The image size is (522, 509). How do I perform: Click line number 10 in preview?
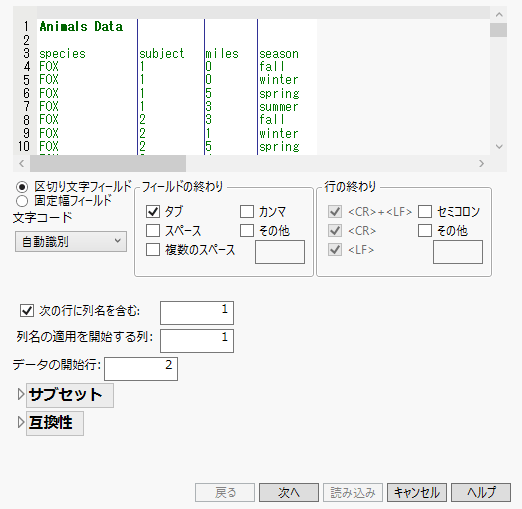coord(24,146)
